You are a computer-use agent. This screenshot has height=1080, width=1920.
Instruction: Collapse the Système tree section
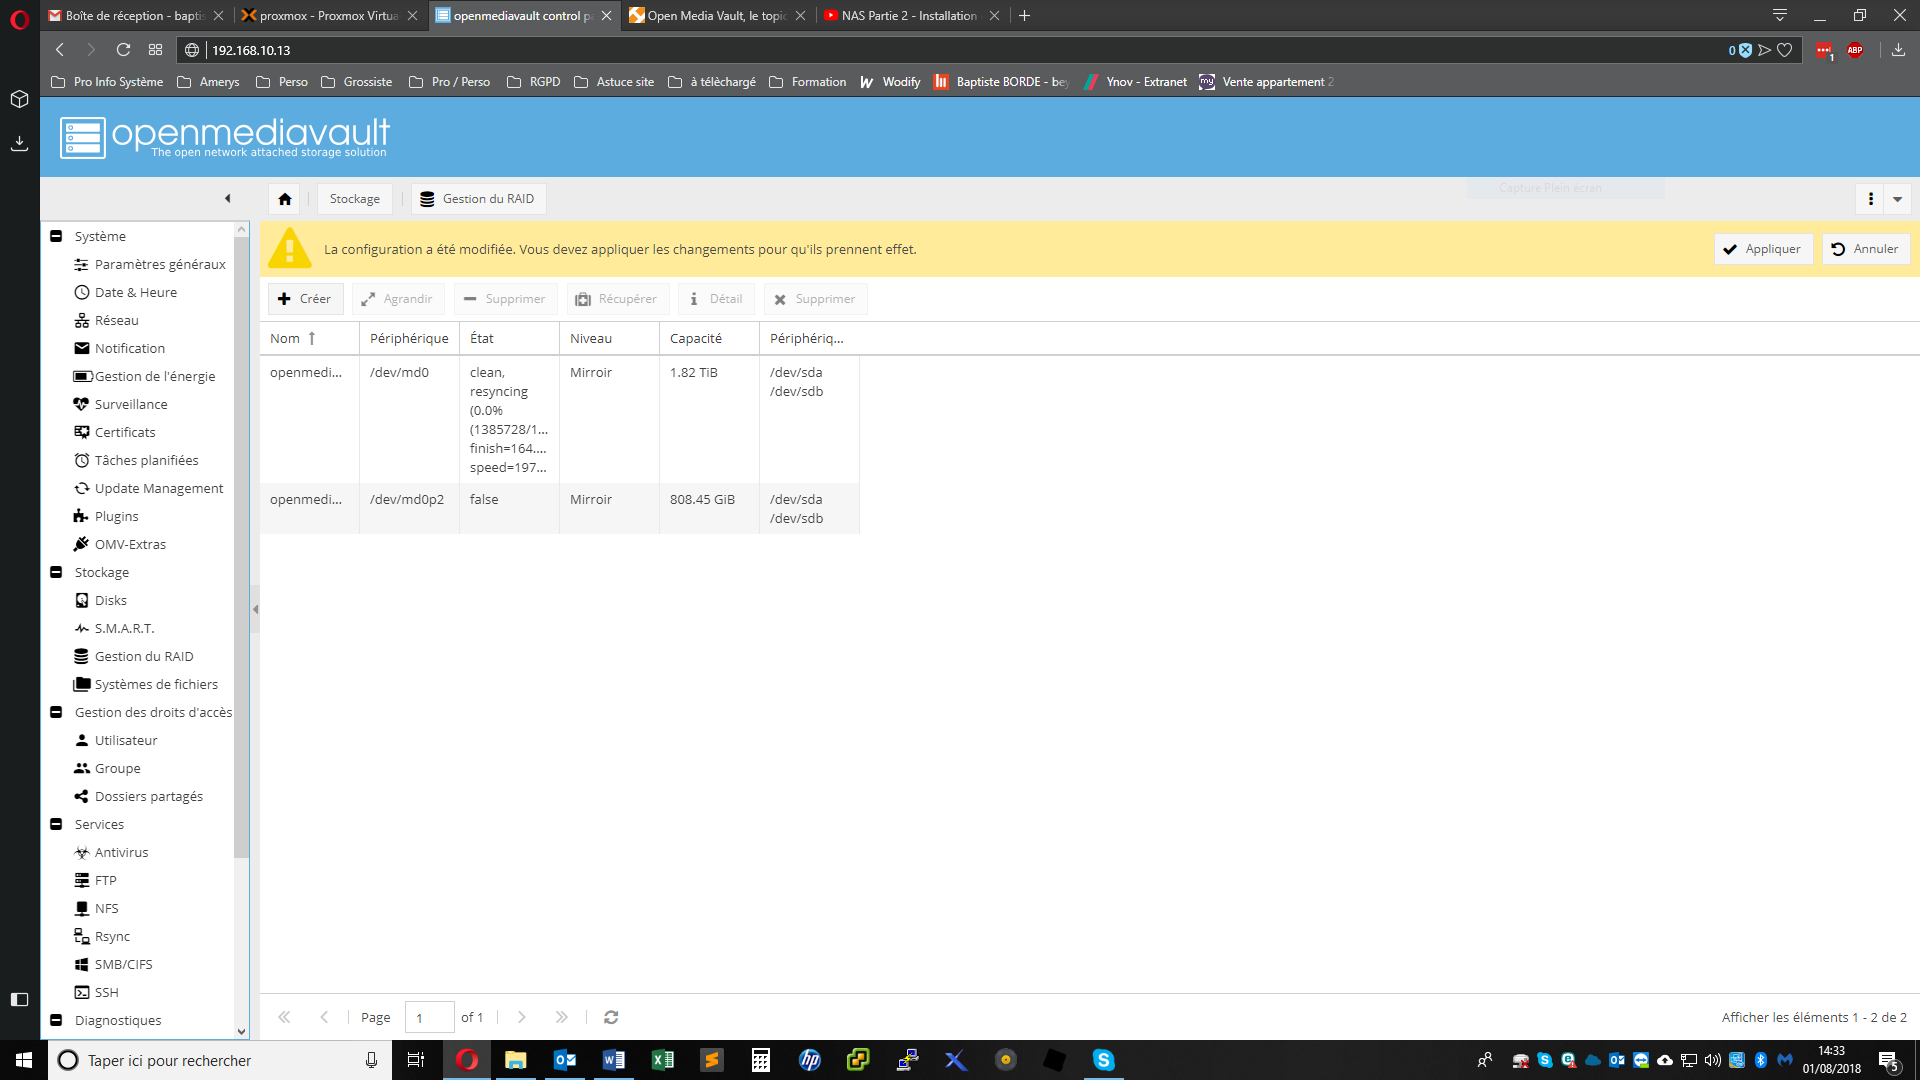(56, 236)
